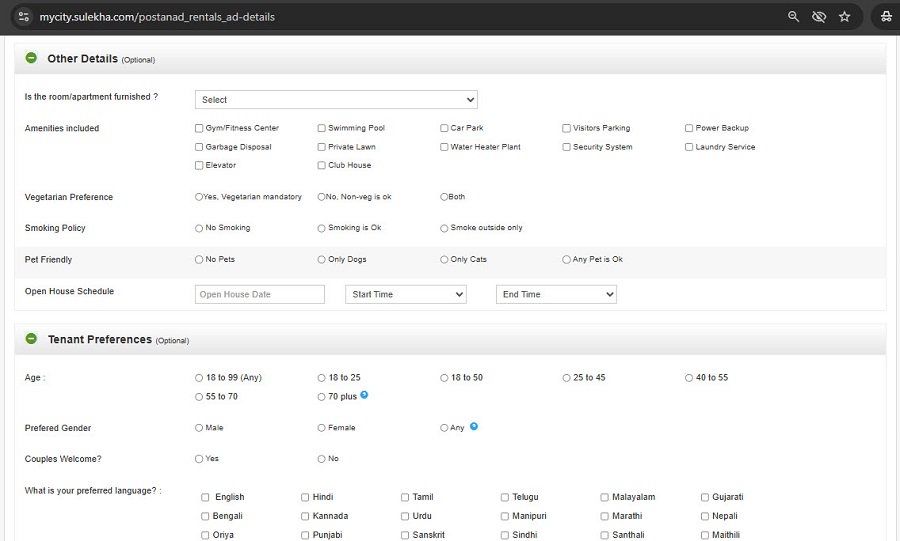The width and height of the screenshot is (900, 541).
Task: Open the Start Time dropdown
Action: click(406, 295)
